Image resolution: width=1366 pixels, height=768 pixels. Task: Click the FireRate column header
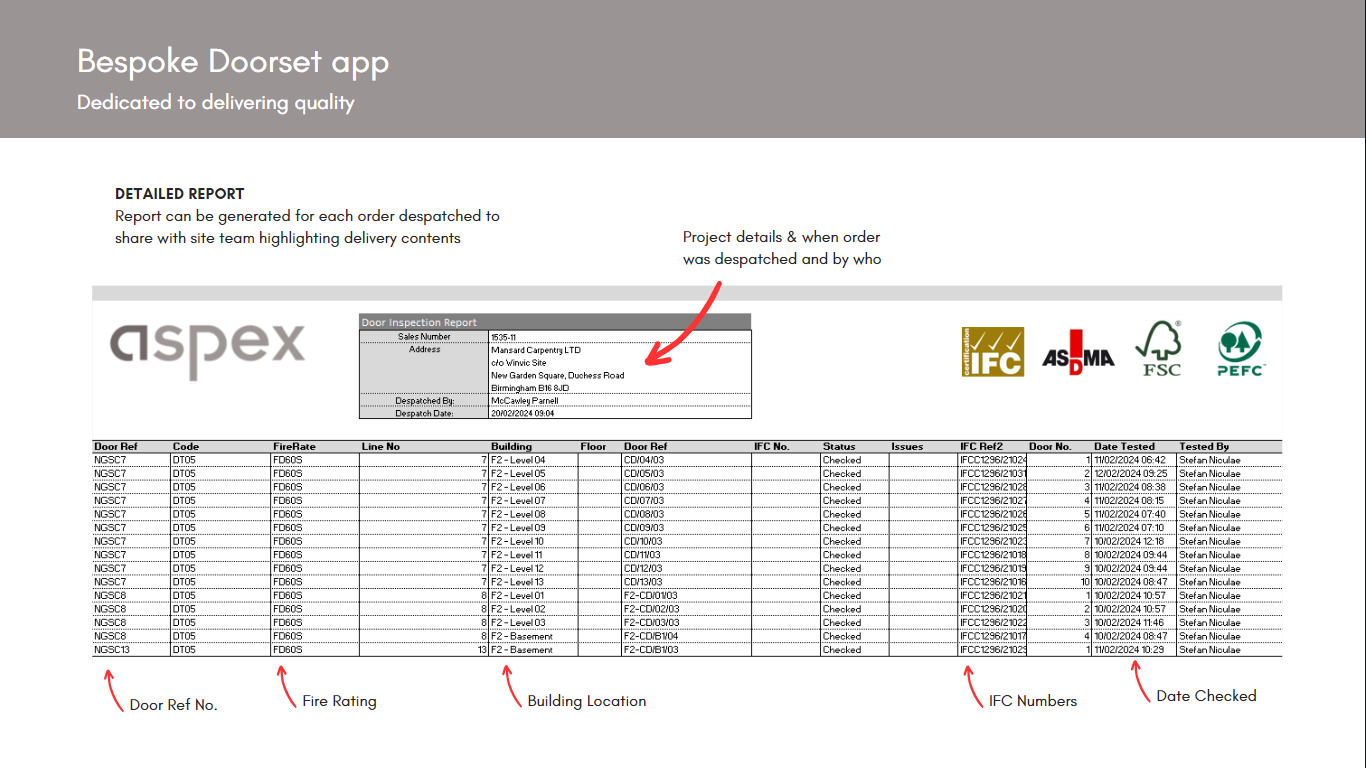(294, 447)
